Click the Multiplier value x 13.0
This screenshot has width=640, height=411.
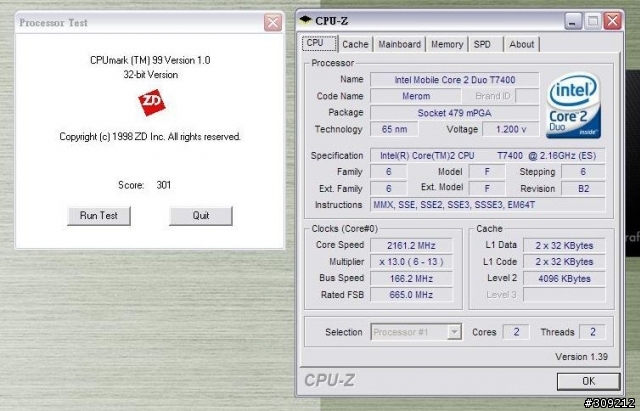pyautogui.click(x=411, y=262)
